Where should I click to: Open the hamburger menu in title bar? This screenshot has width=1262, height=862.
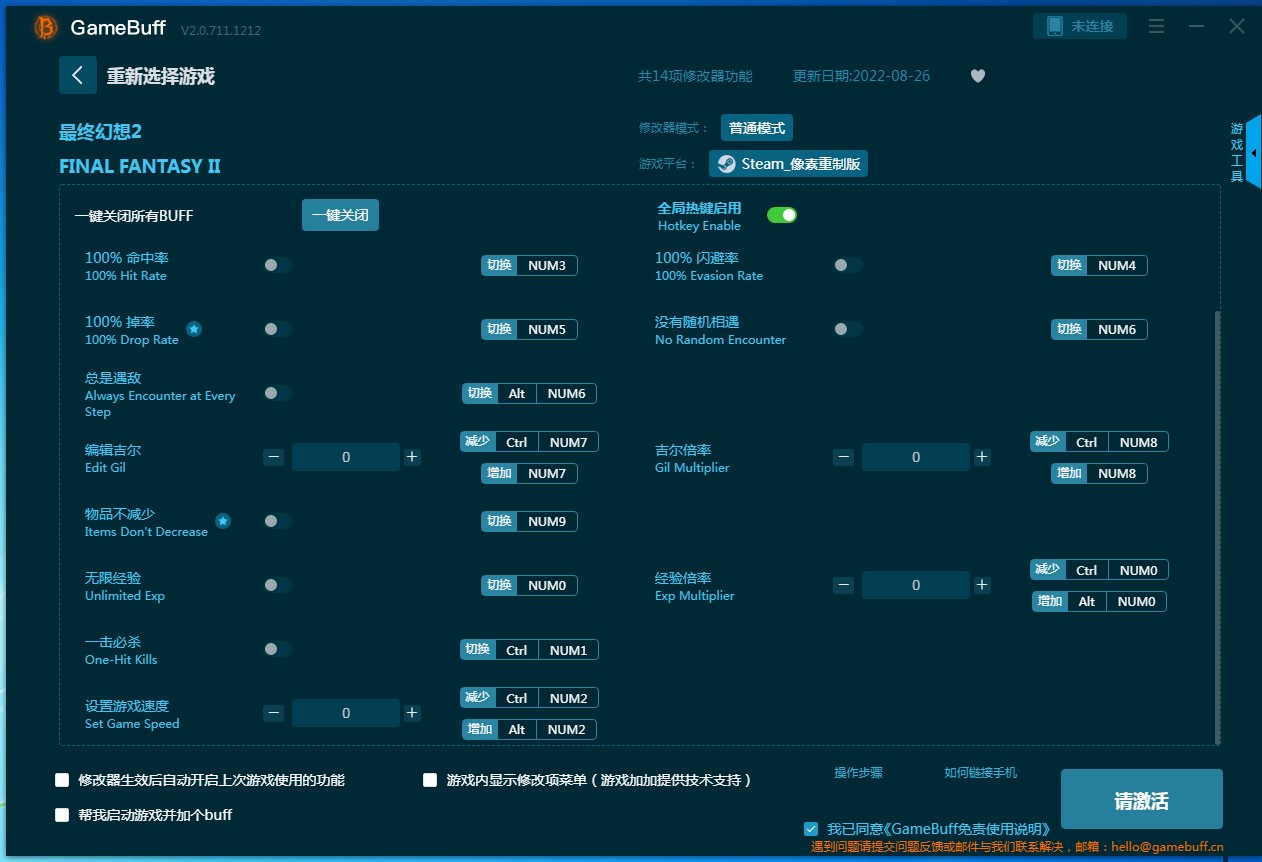pos(1156,27)
